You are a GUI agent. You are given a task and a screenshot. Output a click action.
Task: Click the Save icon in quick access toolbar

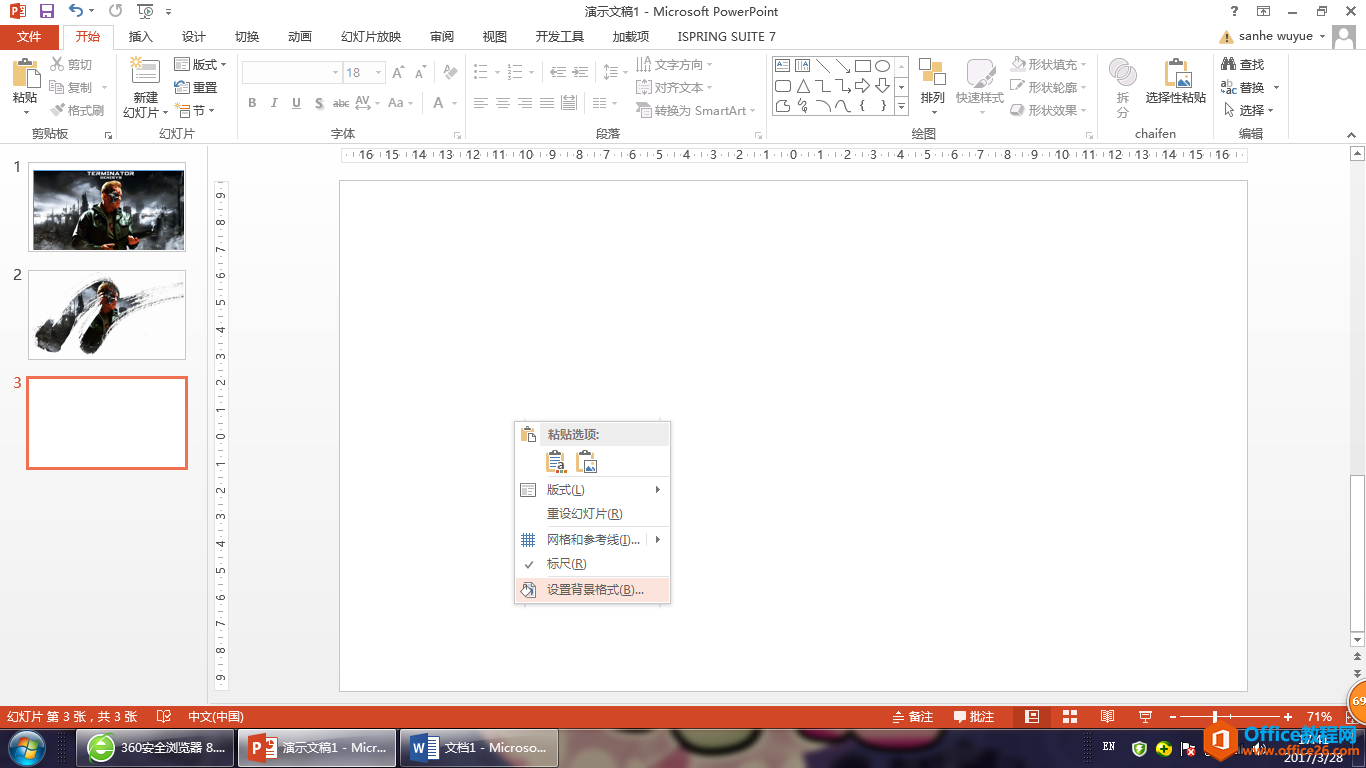tap(46, 11)
